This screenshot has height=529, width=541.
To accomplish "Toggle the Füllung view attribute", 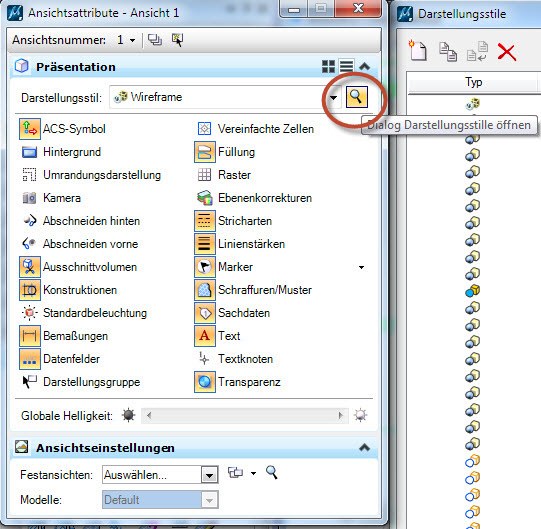I will [205, 152].
